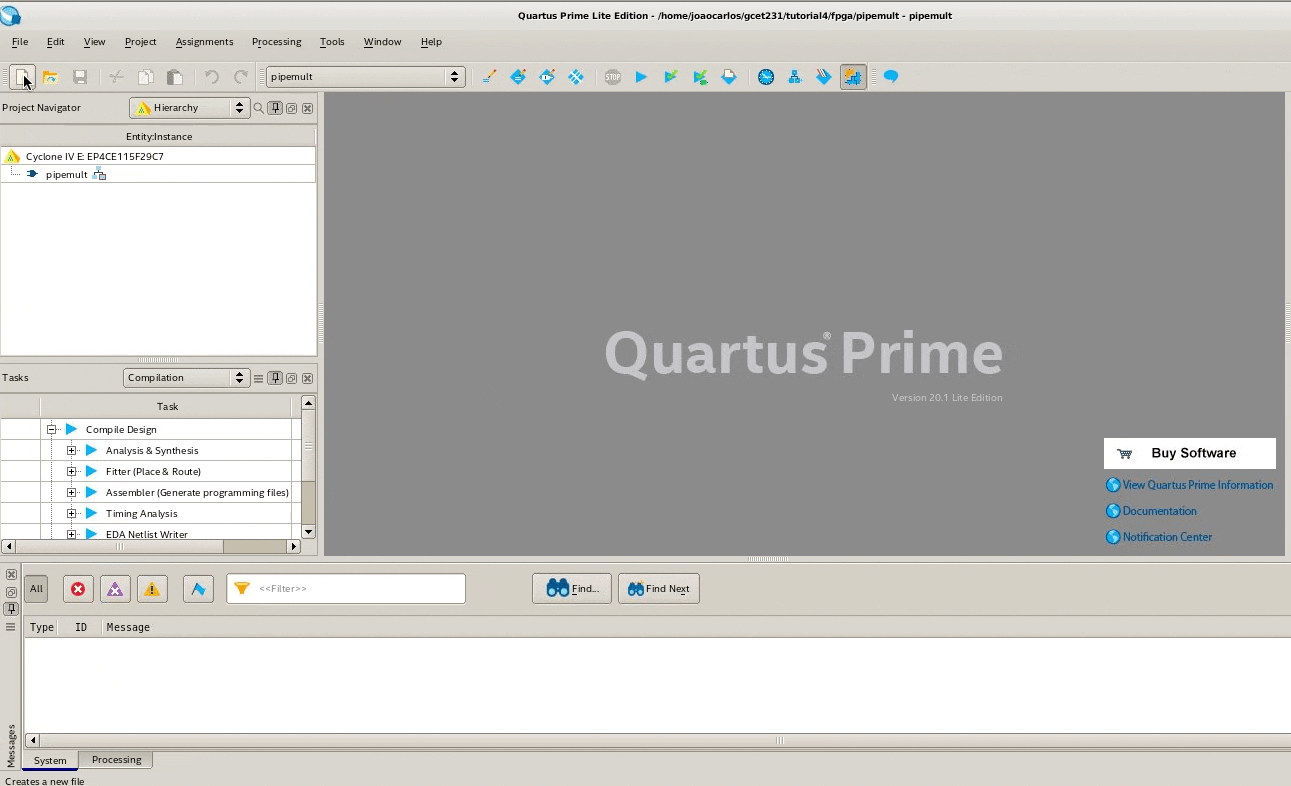Open the Processing menu

[x=276, y=42]
